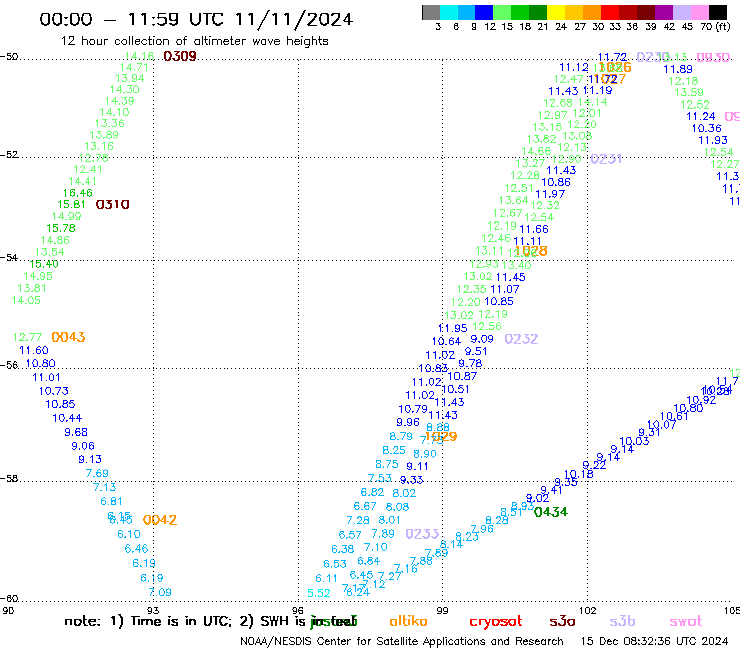Click the lavender 0231 time label
740x650 pixels.
(606, 159)
